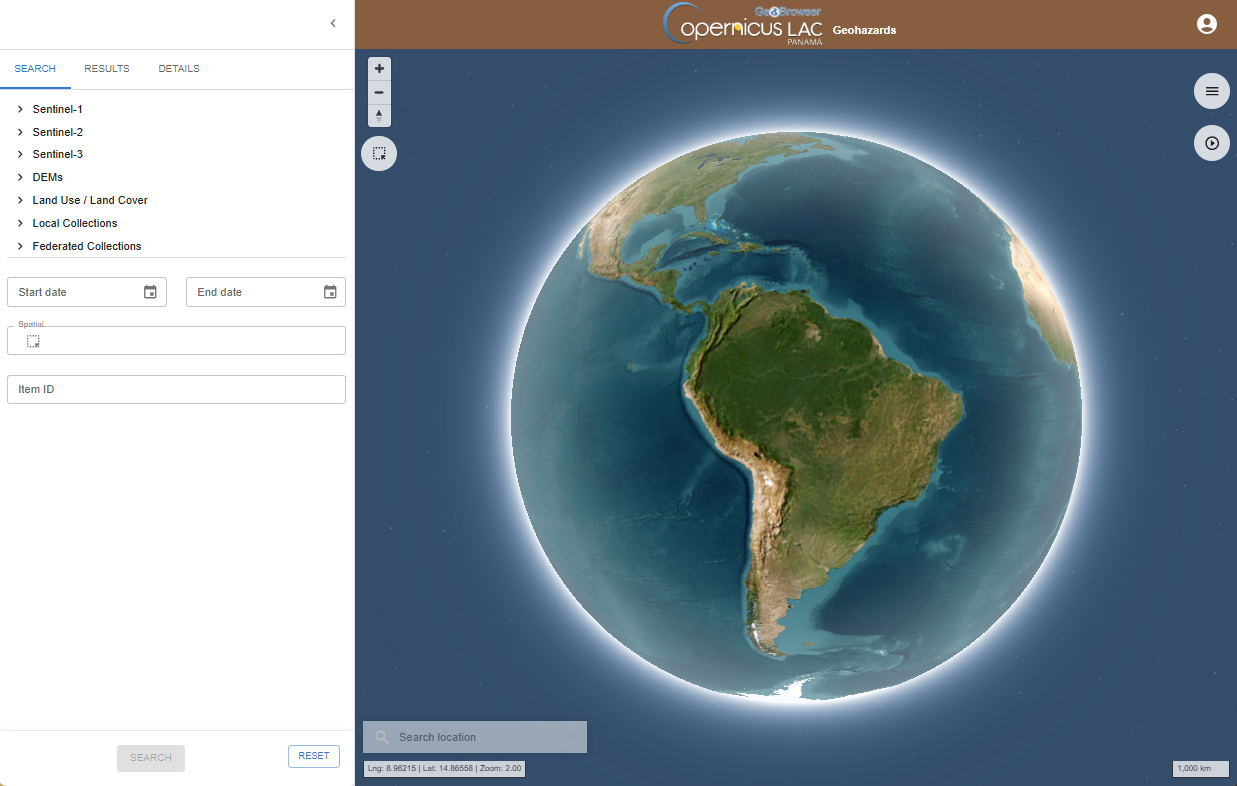
Task: Collapse the left sidebar panel
Action: pos(333,24)
